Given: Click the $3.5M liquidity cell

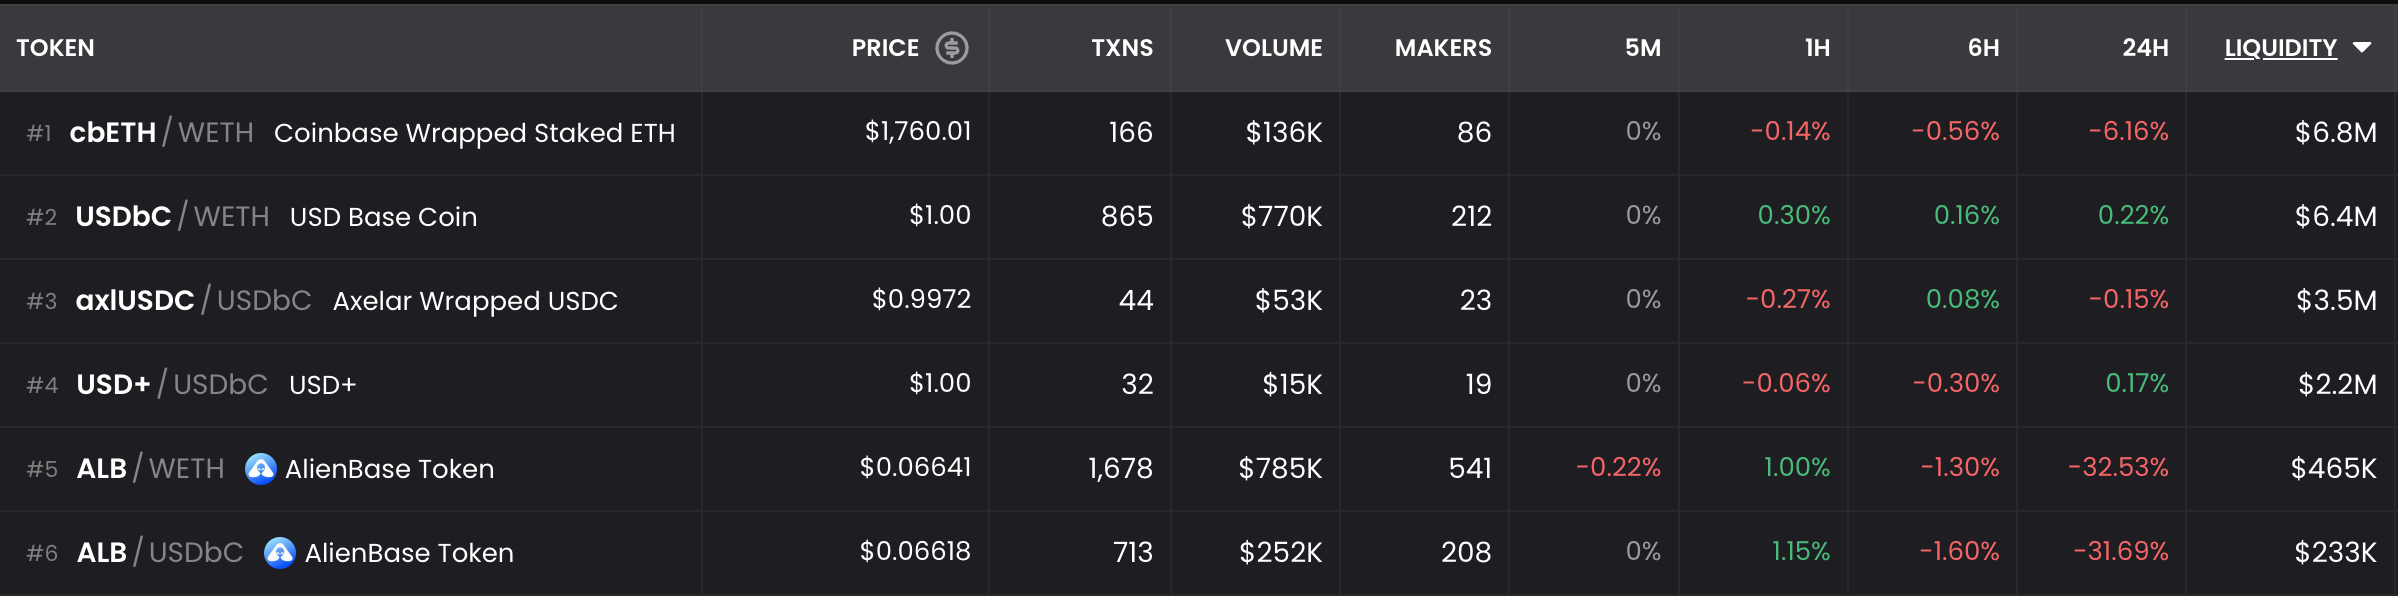Looking at the screenshot, I should [x=2336, y=300].
